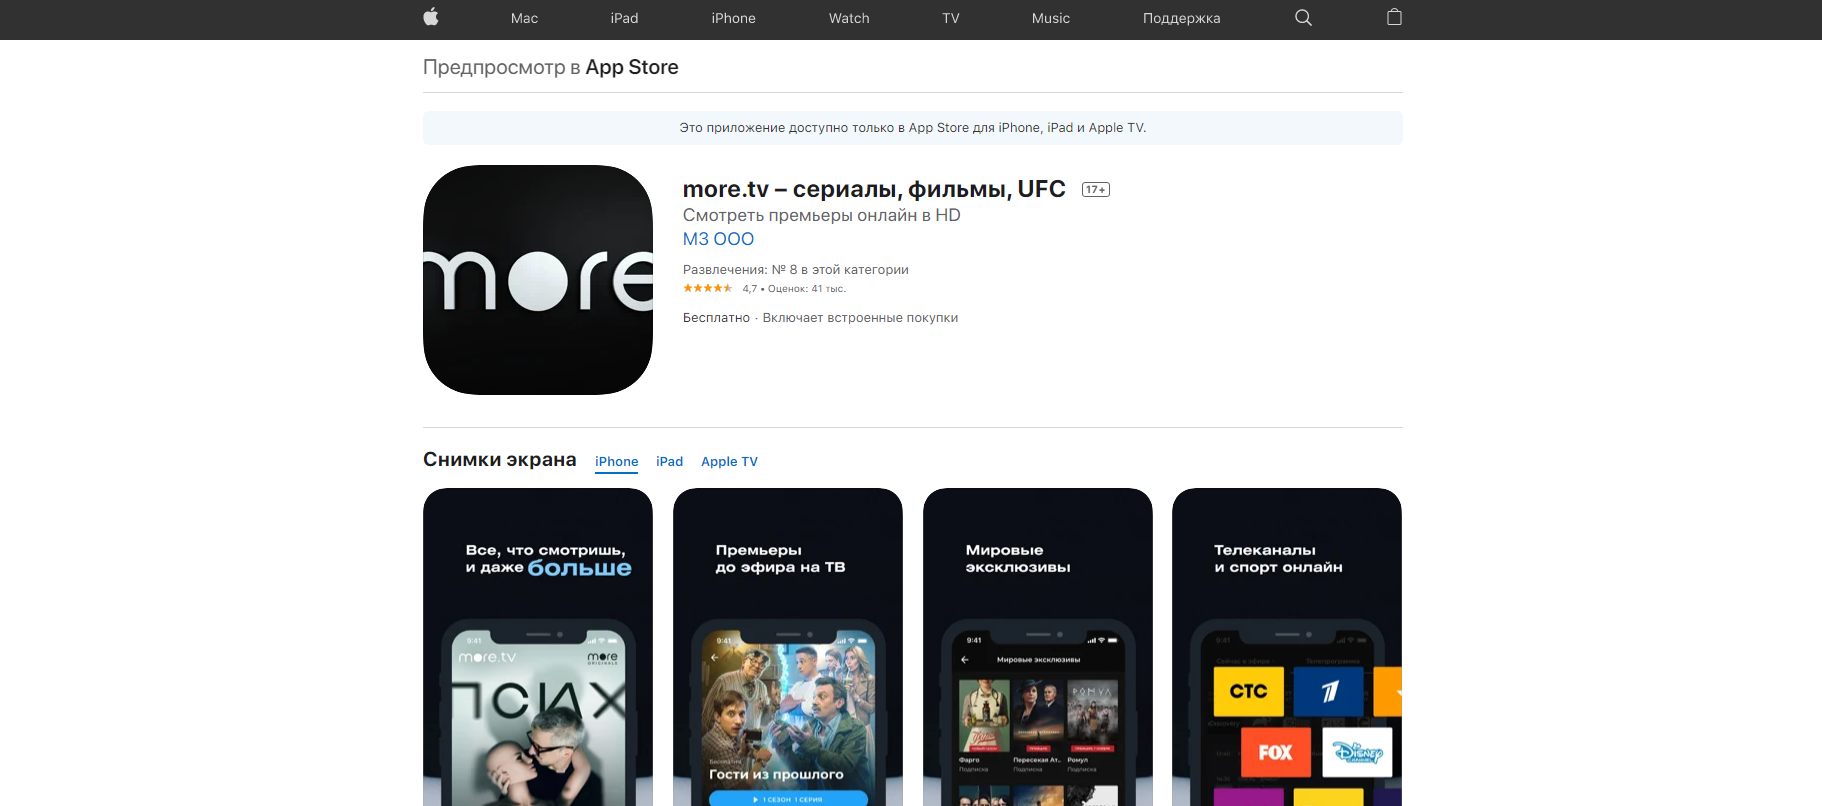The image size is (1822, 806).
Task: View screenshot 'Мировые эксклюзивы'
Action: pos(1038,647)
